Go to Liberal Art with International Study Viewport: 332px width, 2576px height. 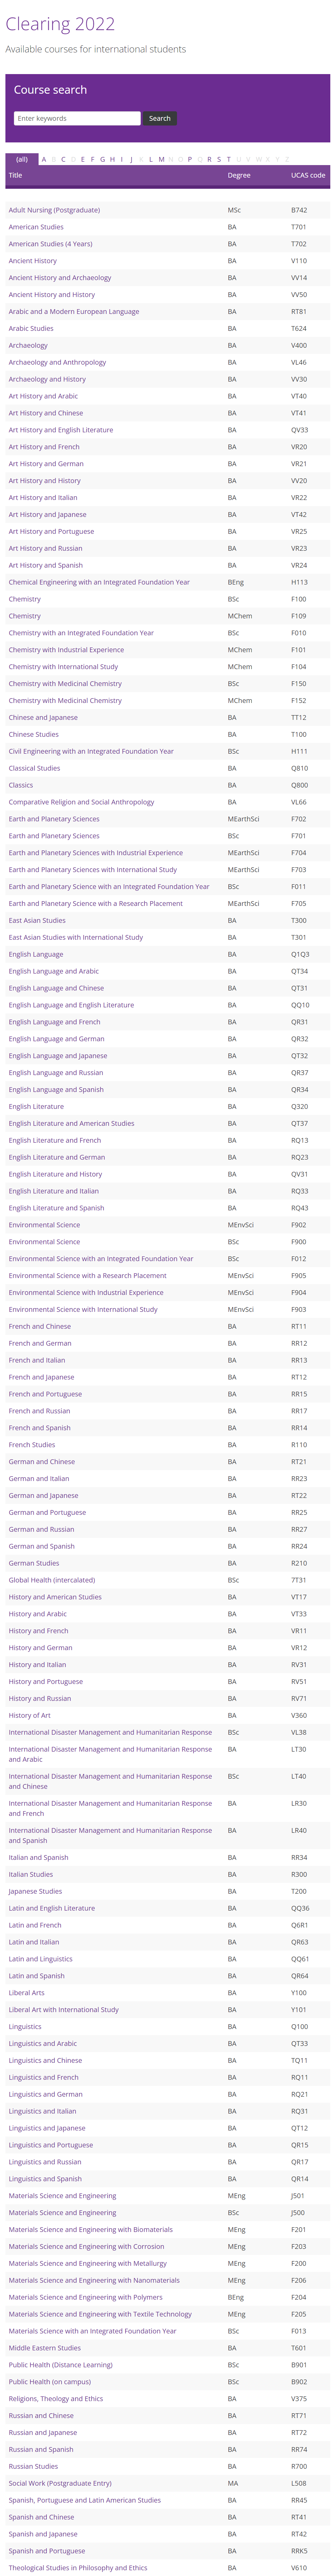(63, 2009)
